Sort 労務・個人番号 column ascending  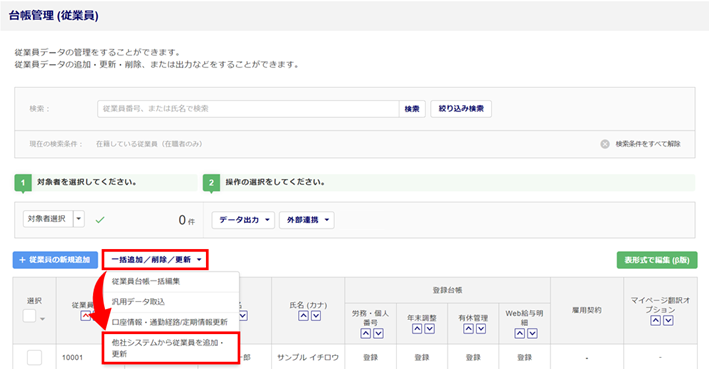pyautogui.click(x=366, y=333)
